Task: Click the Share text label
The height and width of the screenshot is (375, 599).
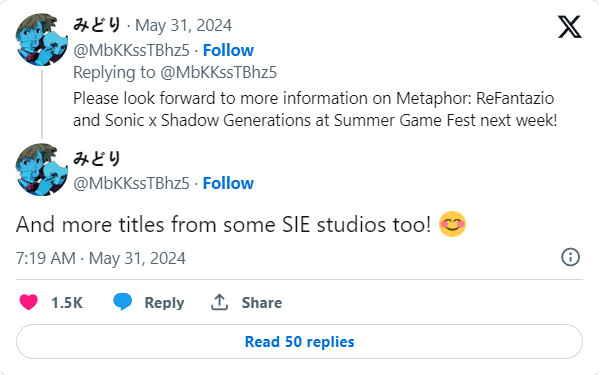Action: [262, 303]
